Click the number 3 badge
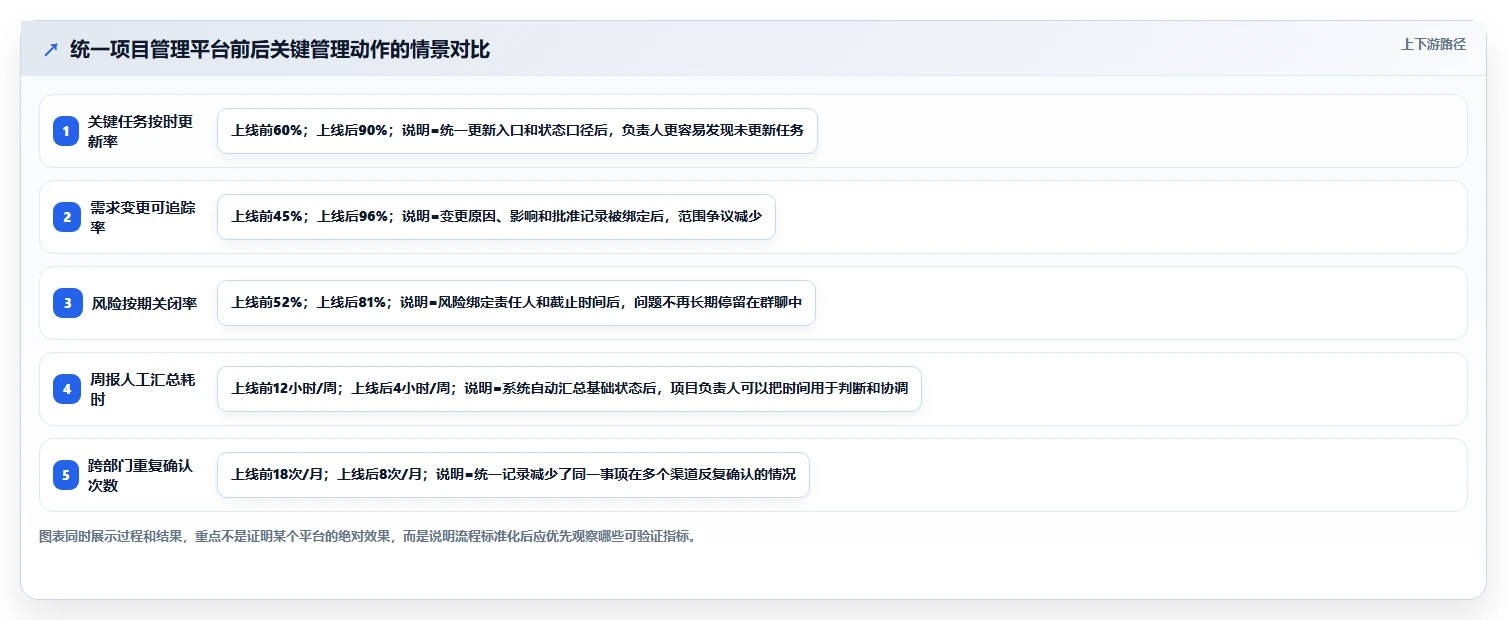Screen dimensions: 1507x620 pos(66,303)
